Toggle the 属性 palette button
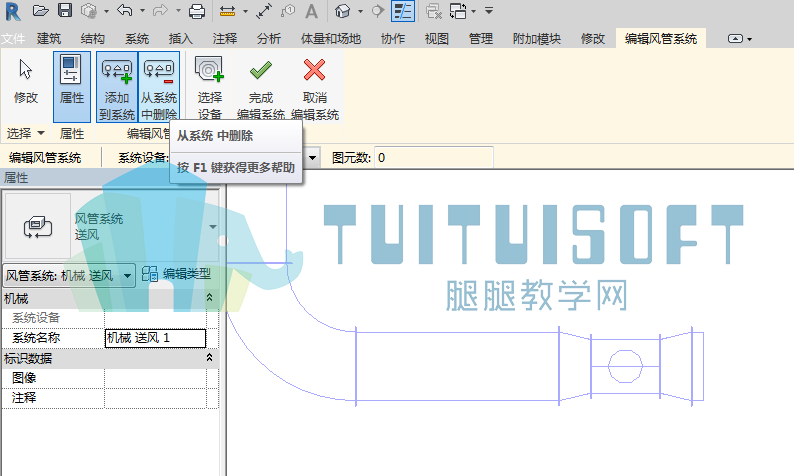Viewport: 794px width, 476px height. [72, 86]
